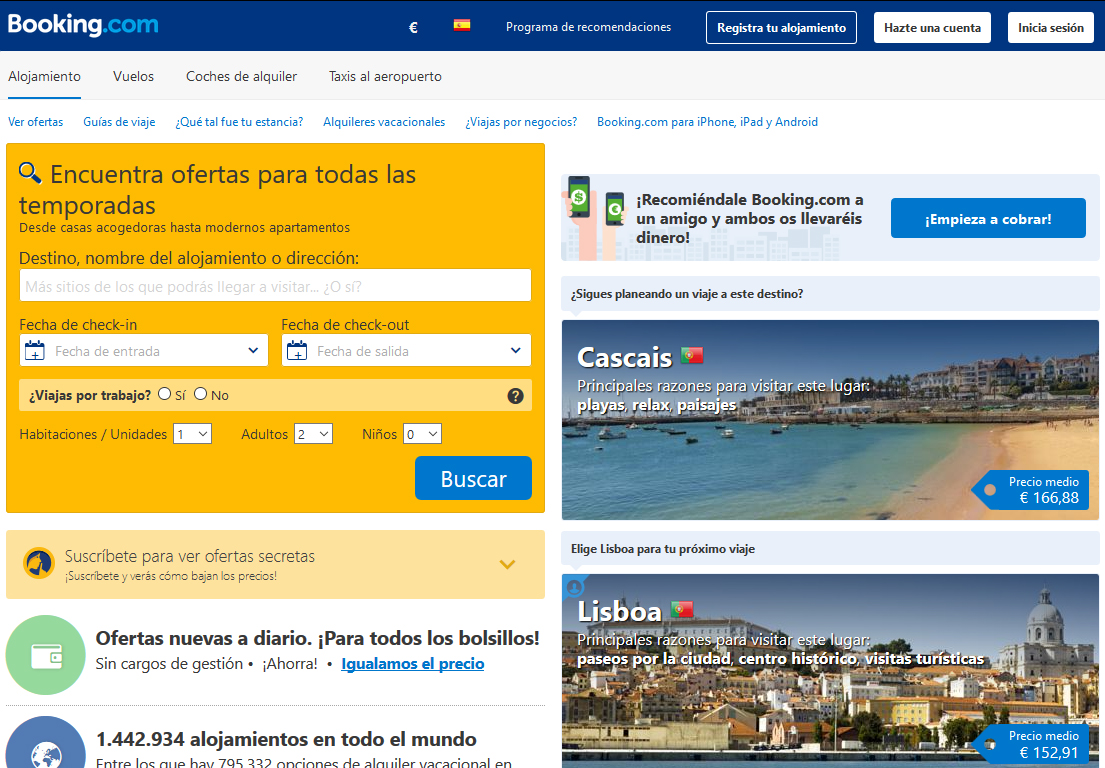Open the Coches de alquiler tab
This screenshot has height=768, width=1105.
click(241, 76)
